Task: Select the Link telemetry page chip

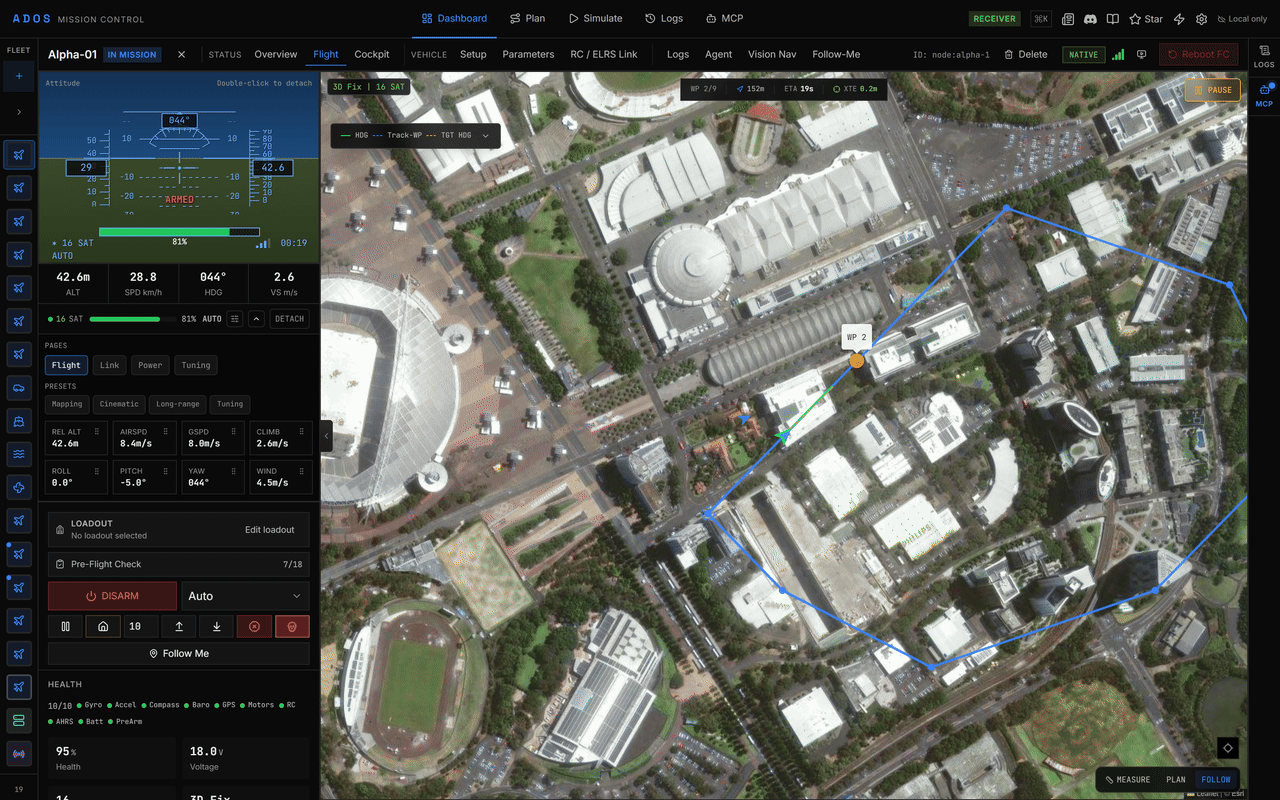Action: pos(110,365)
